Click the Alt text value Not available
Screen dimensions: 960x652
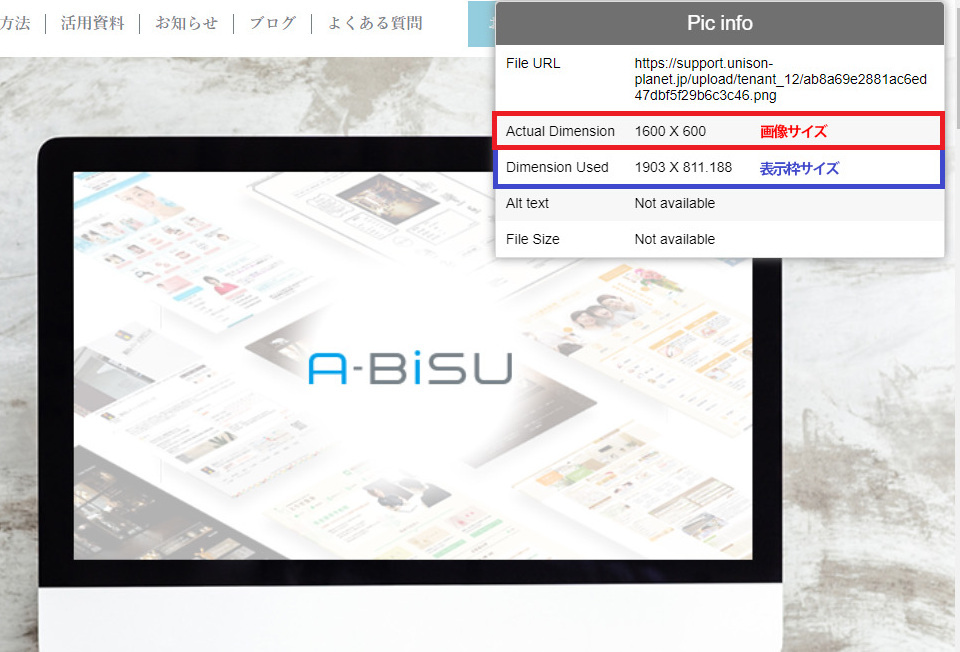(675, 203)
